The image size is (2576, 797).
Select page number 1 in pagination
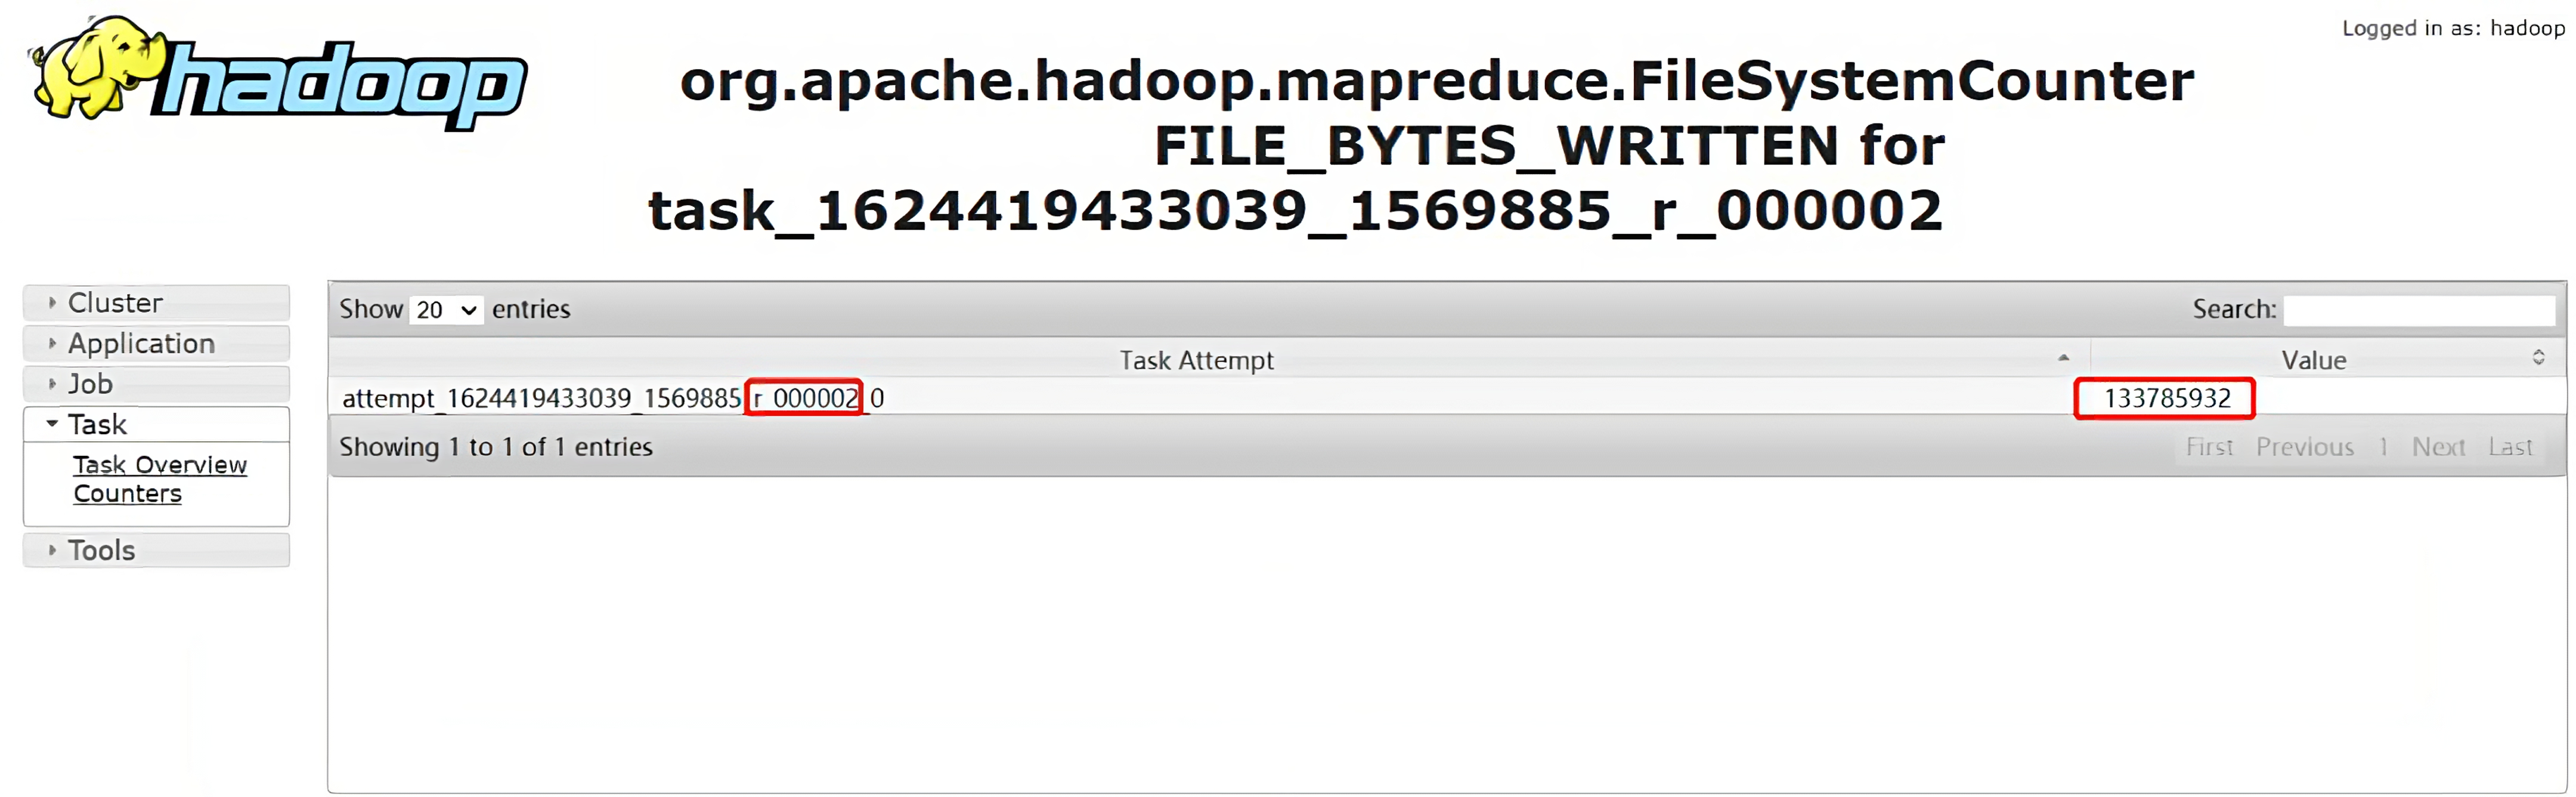pyautogui.click(x=2383, y=447)
